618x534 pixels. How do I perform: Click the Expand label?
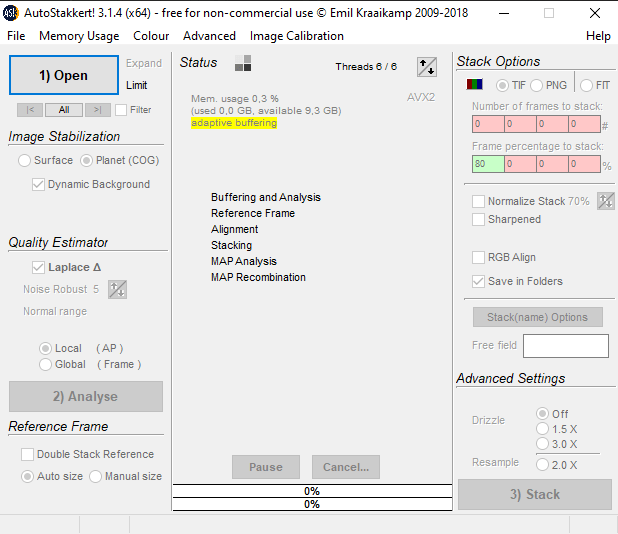pyautogui.click(x=144, y=63)
